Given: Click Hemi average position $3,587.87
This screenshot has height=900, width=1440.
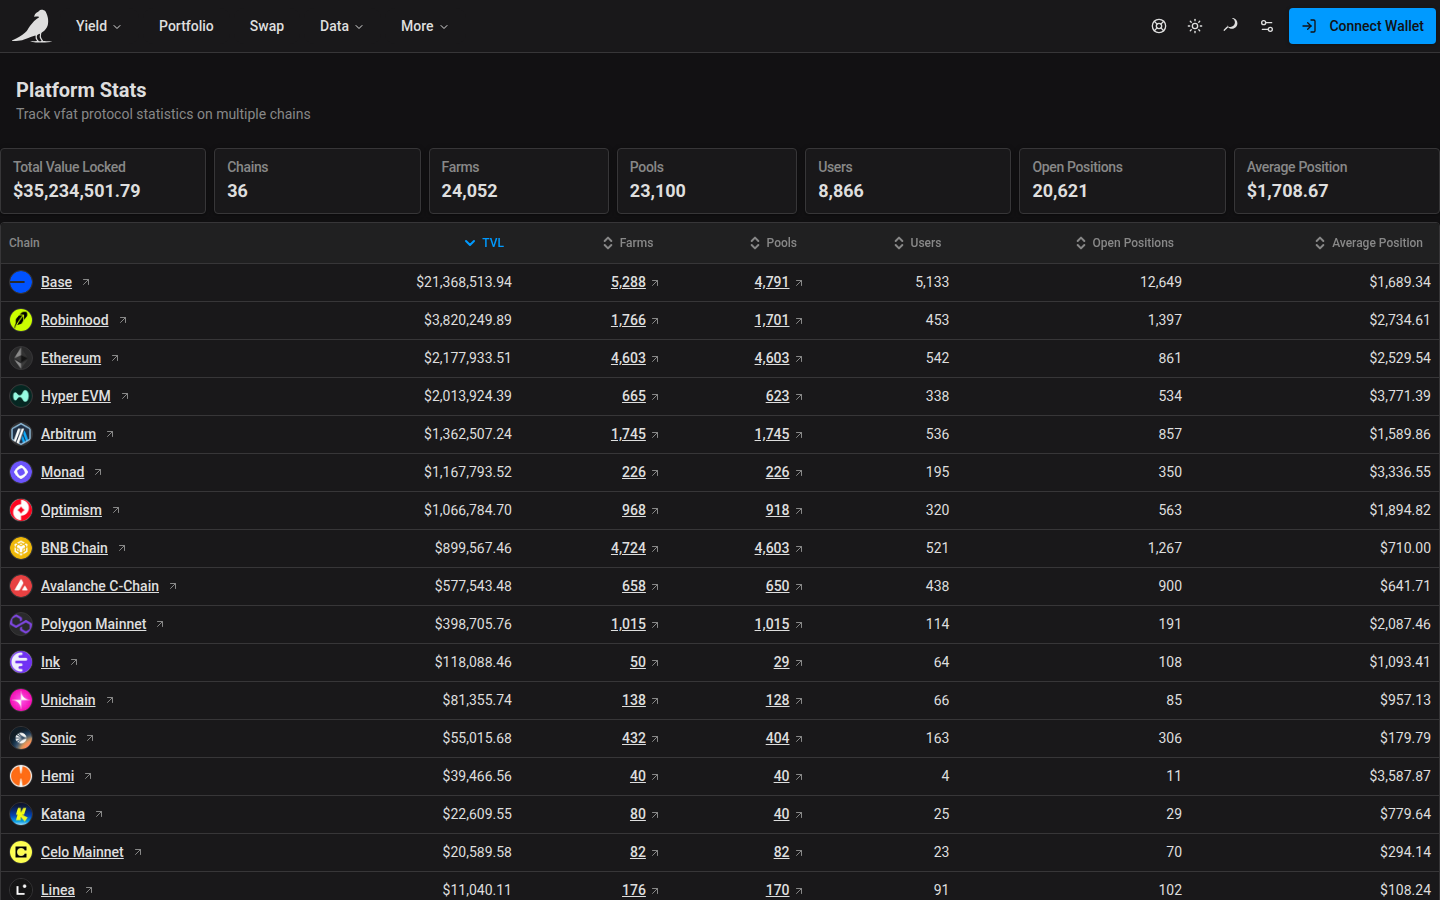Looking at the screenshot, I should [1400, 776].
